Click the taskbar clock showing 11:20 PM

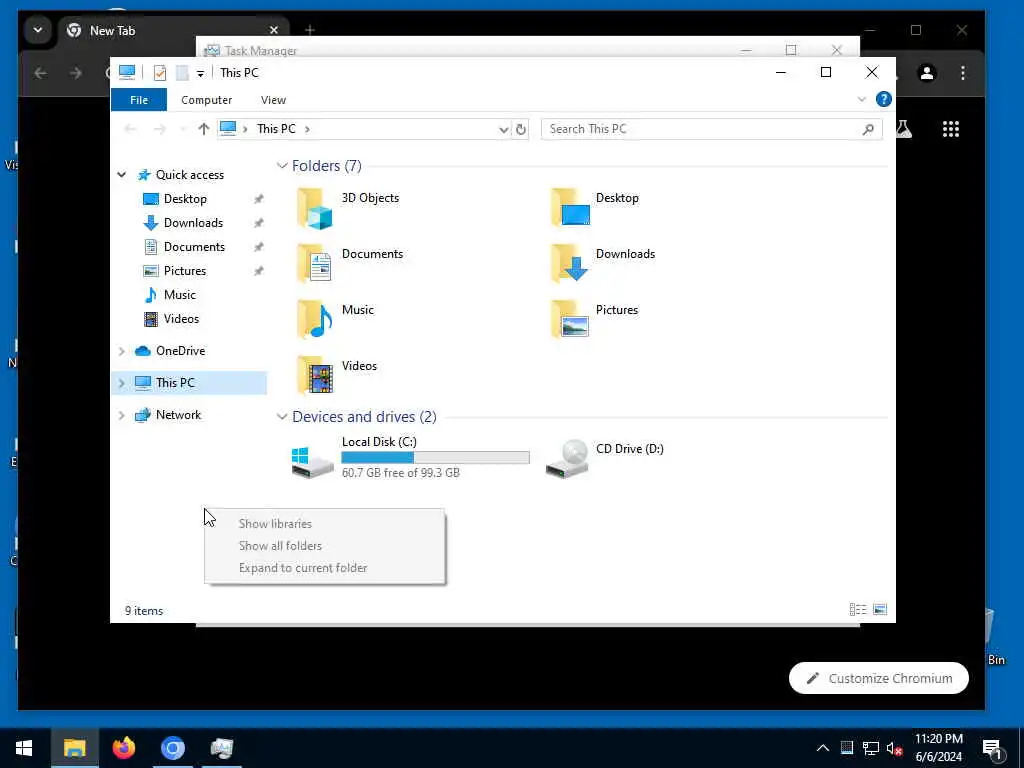tap(938, 748)
